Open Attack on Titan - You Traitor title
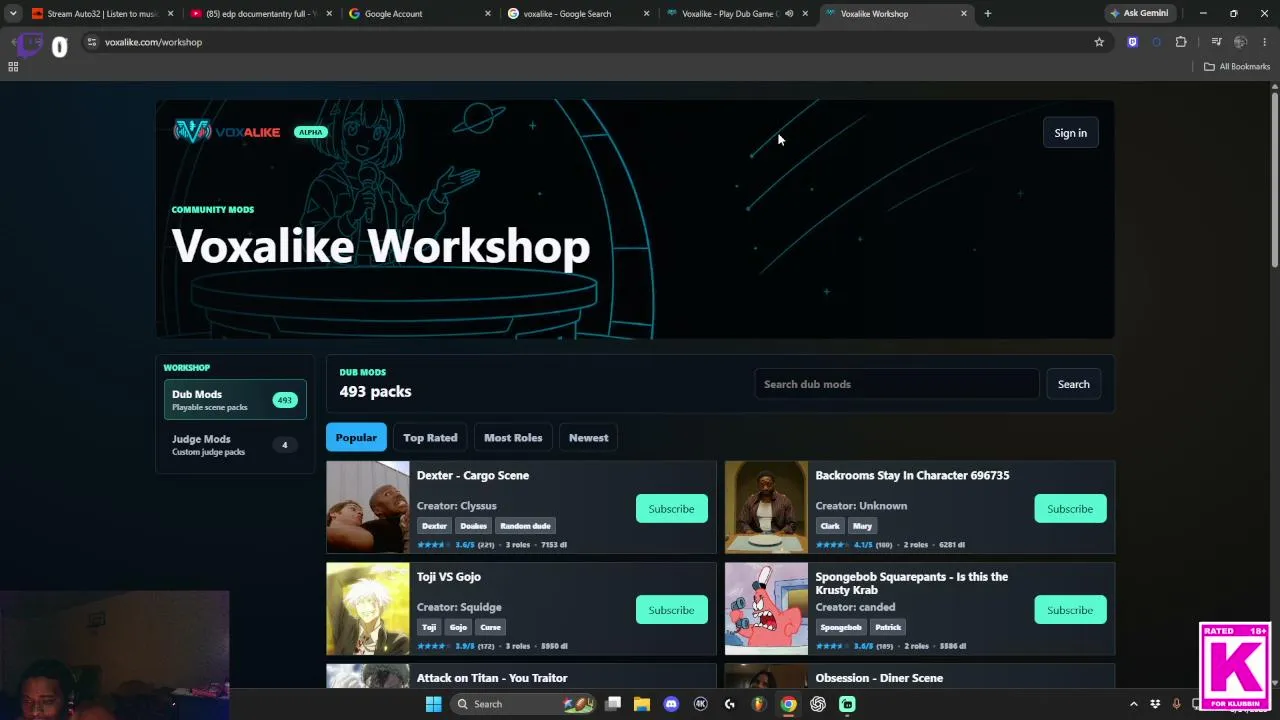 [492, 678]
